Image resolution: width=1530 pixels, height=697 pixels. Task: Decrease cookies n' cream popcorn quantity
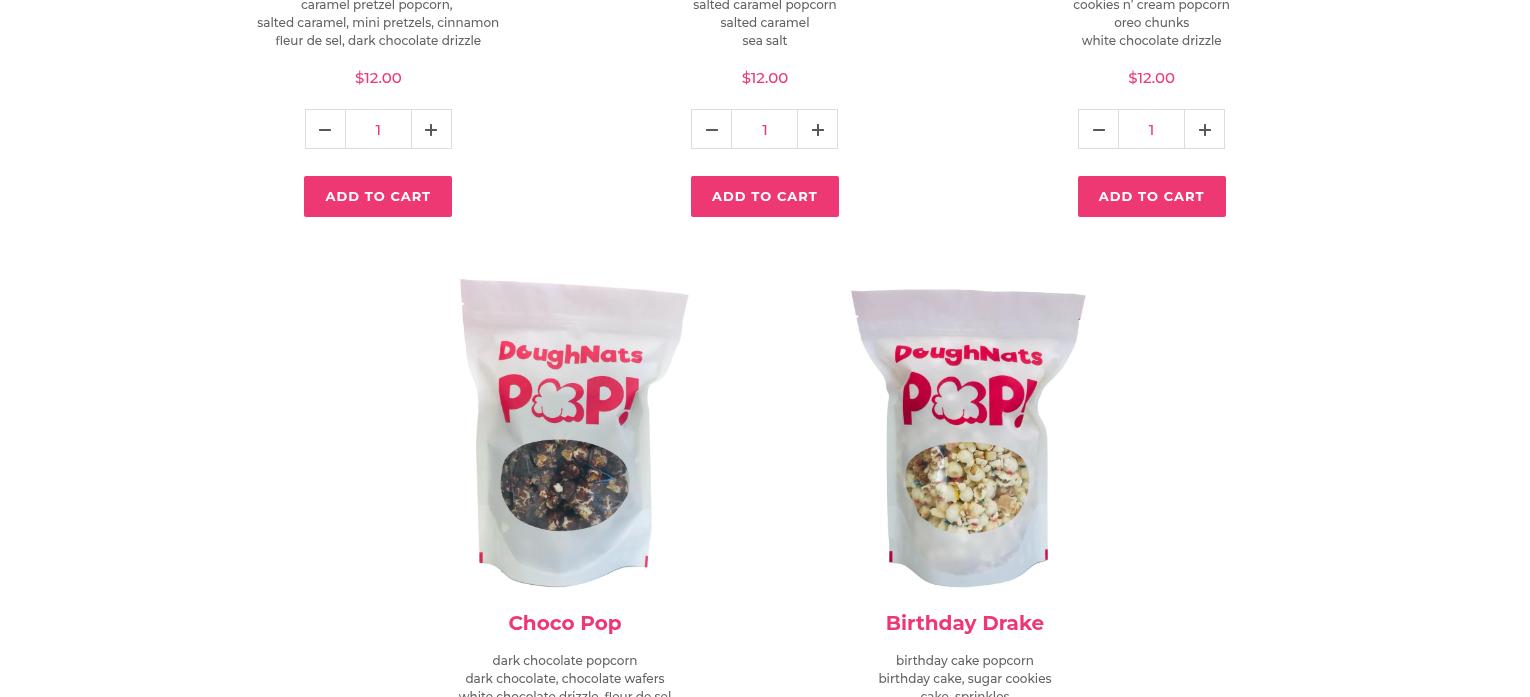click(1098, 129)
